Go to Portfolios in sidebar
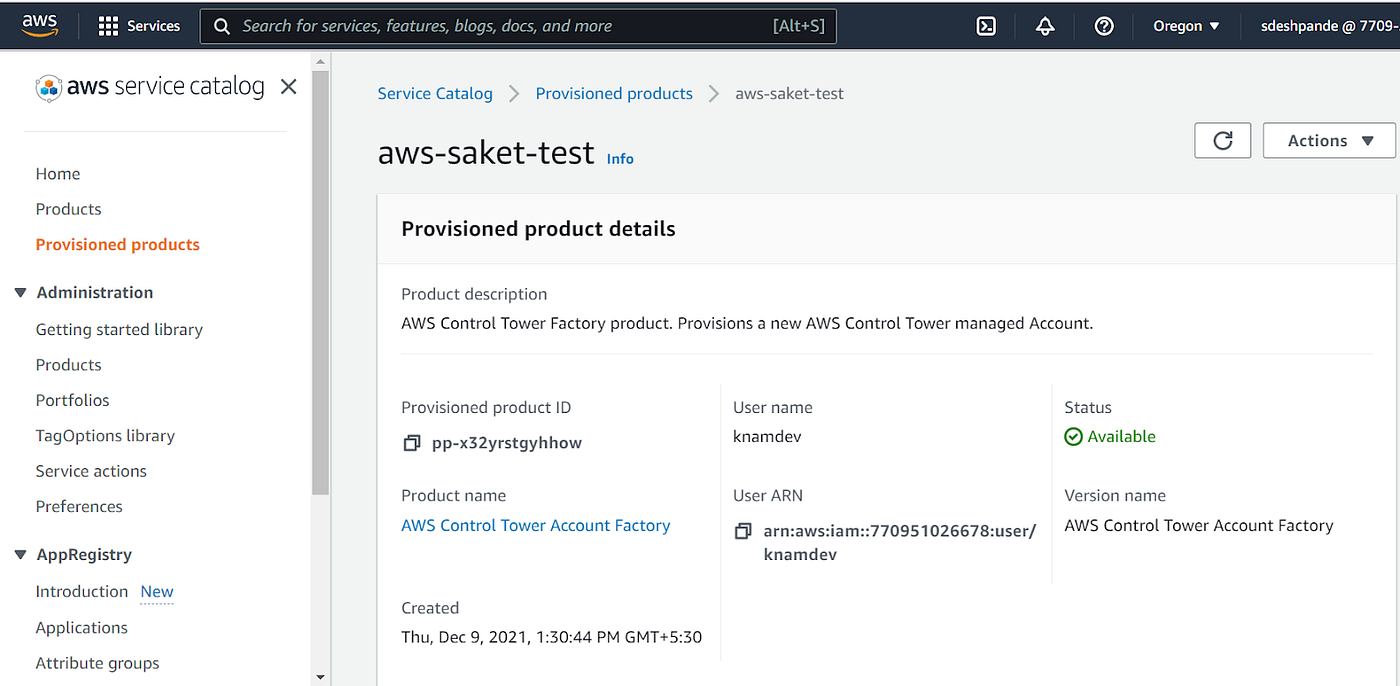The width and height of the screenshot is (1400, 686). click(x=72, y=400)
